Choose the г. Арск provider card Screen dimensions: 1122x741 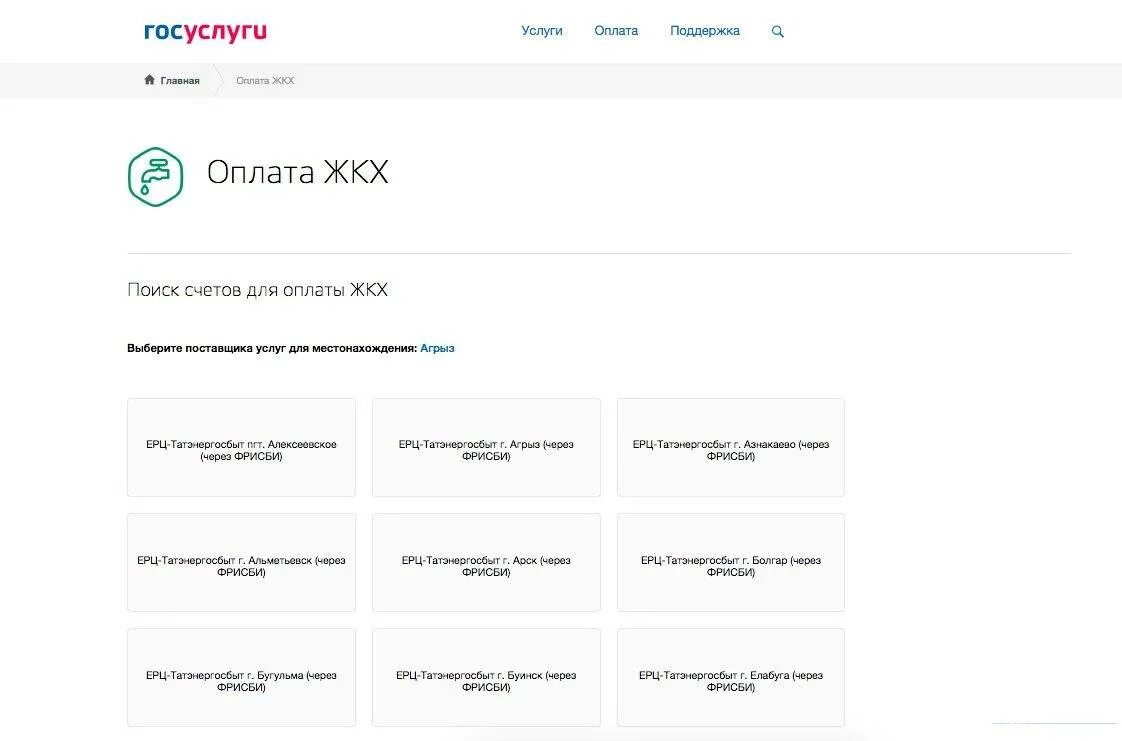pos(486,562)
